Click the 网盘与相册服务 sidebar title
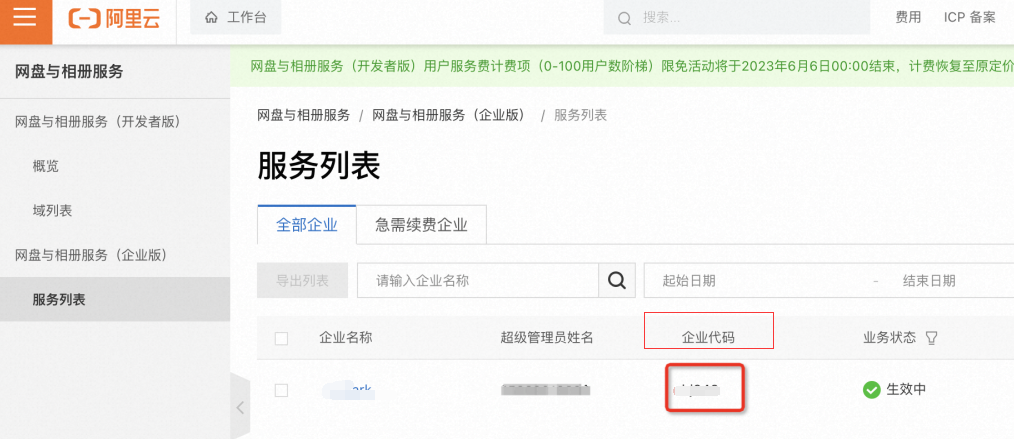 pyautogui.click(x=69, y=72)
